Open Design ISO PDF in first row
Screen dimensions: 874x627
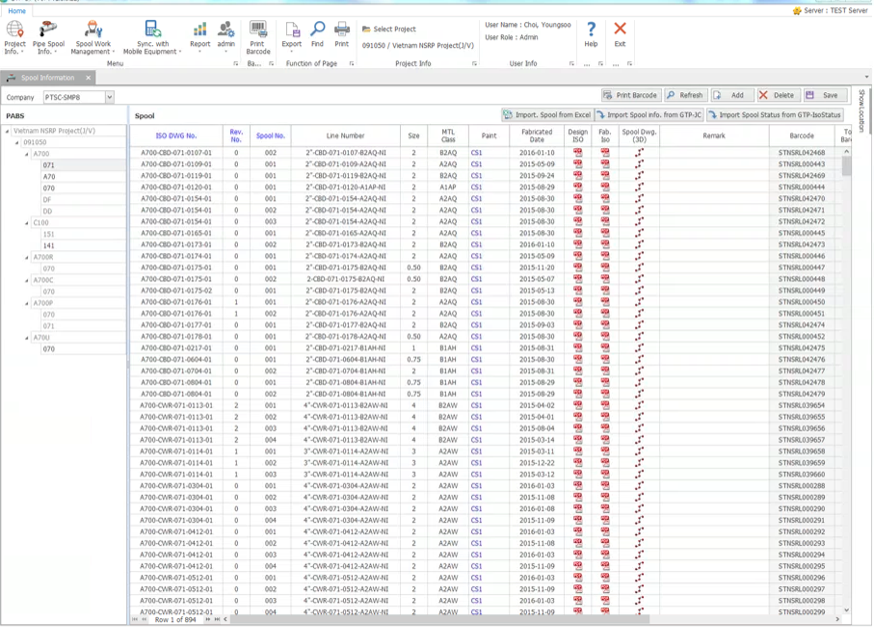coord(578,152)
